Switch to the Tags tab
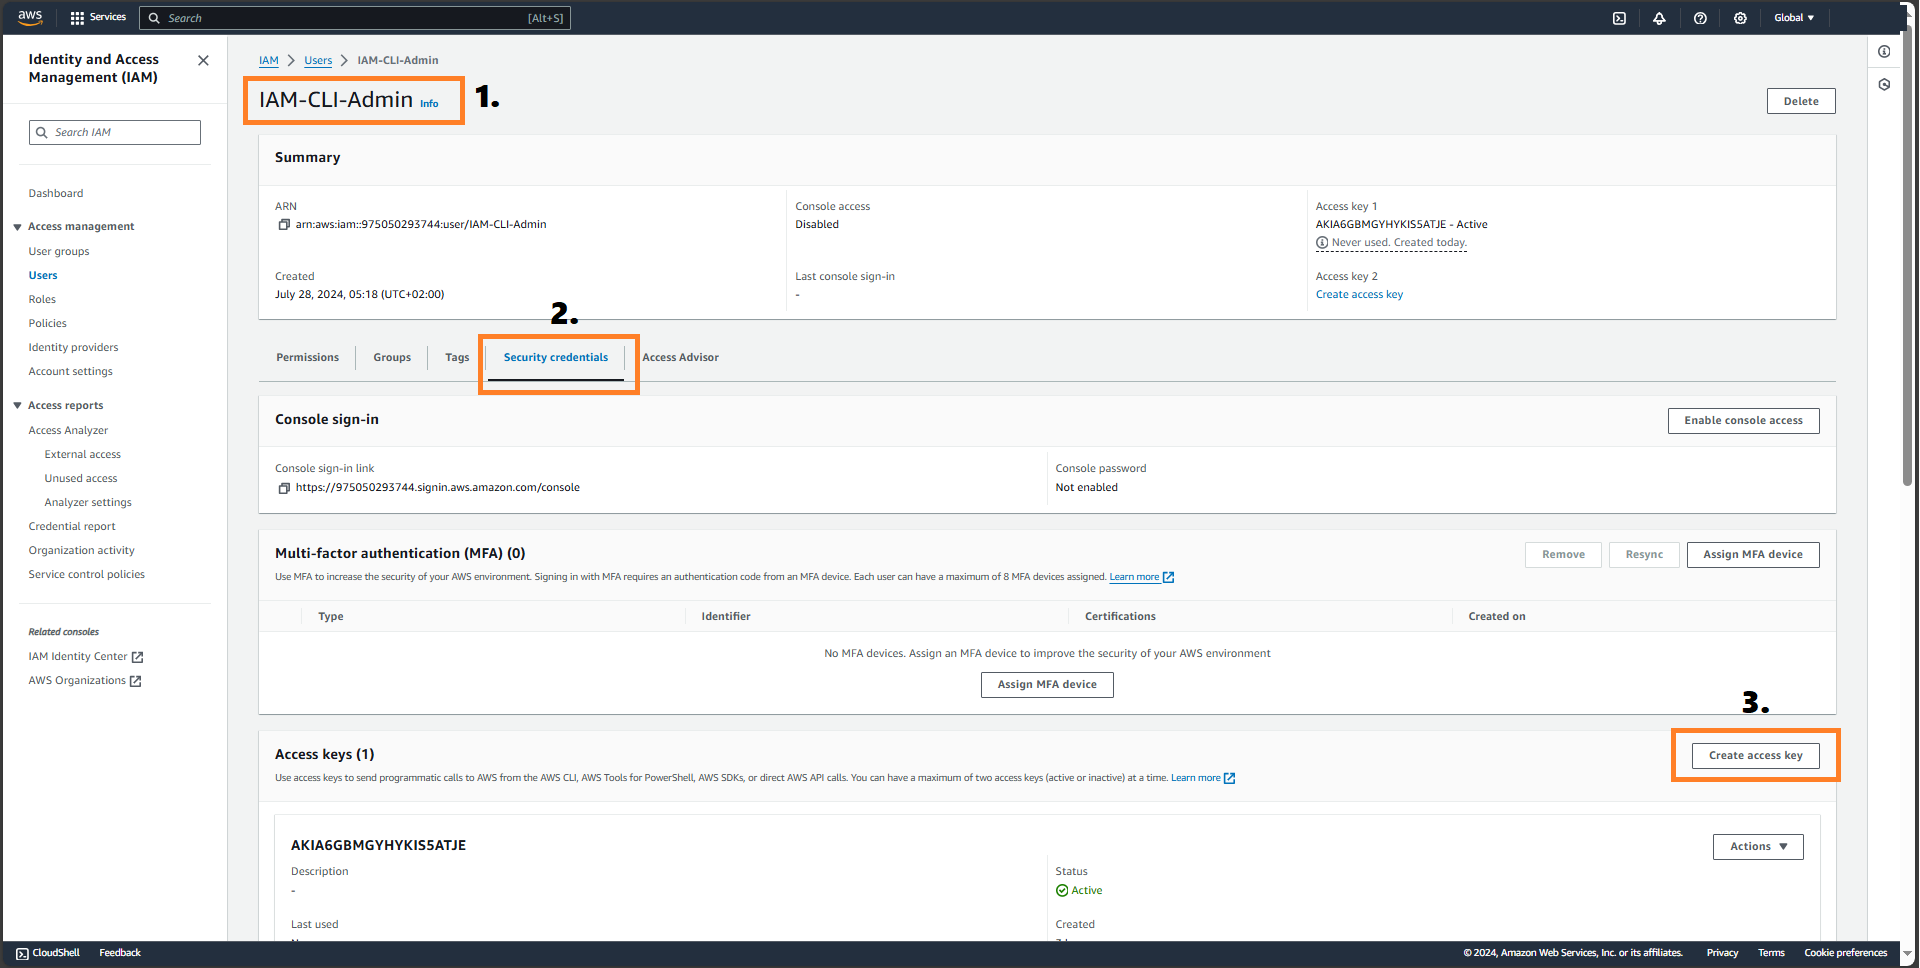 457,358
